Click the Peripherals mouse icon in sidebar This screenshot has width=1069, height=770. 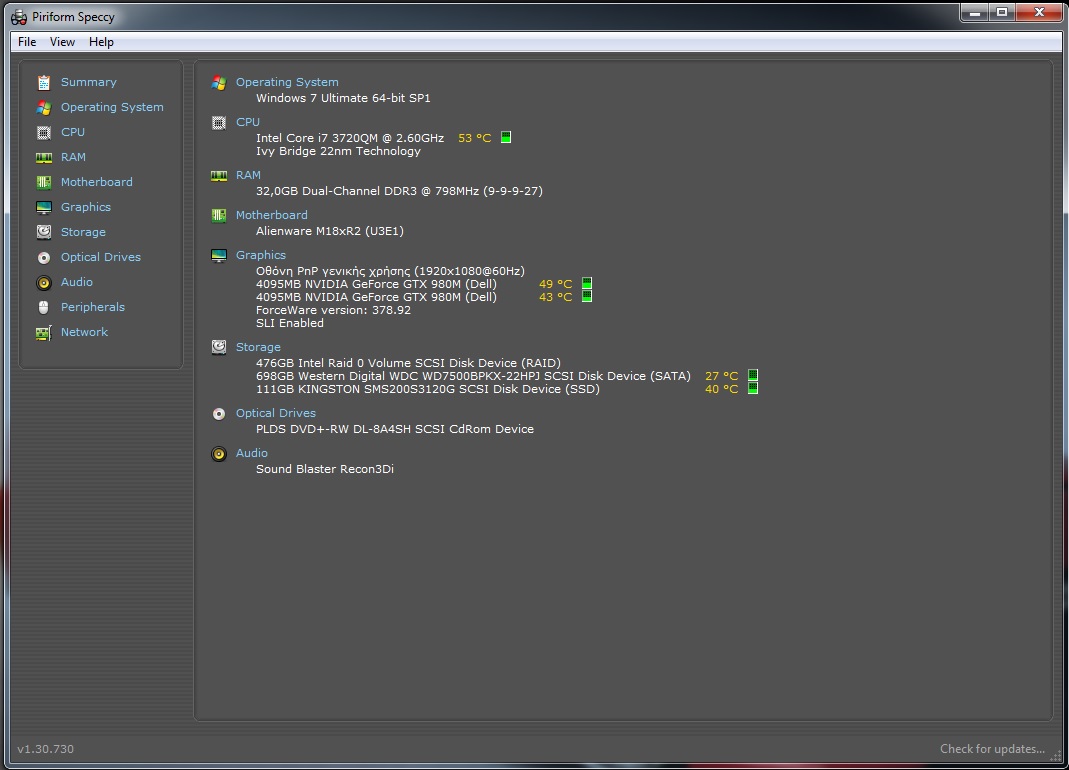pyautogui.click(x=44, y=308)
